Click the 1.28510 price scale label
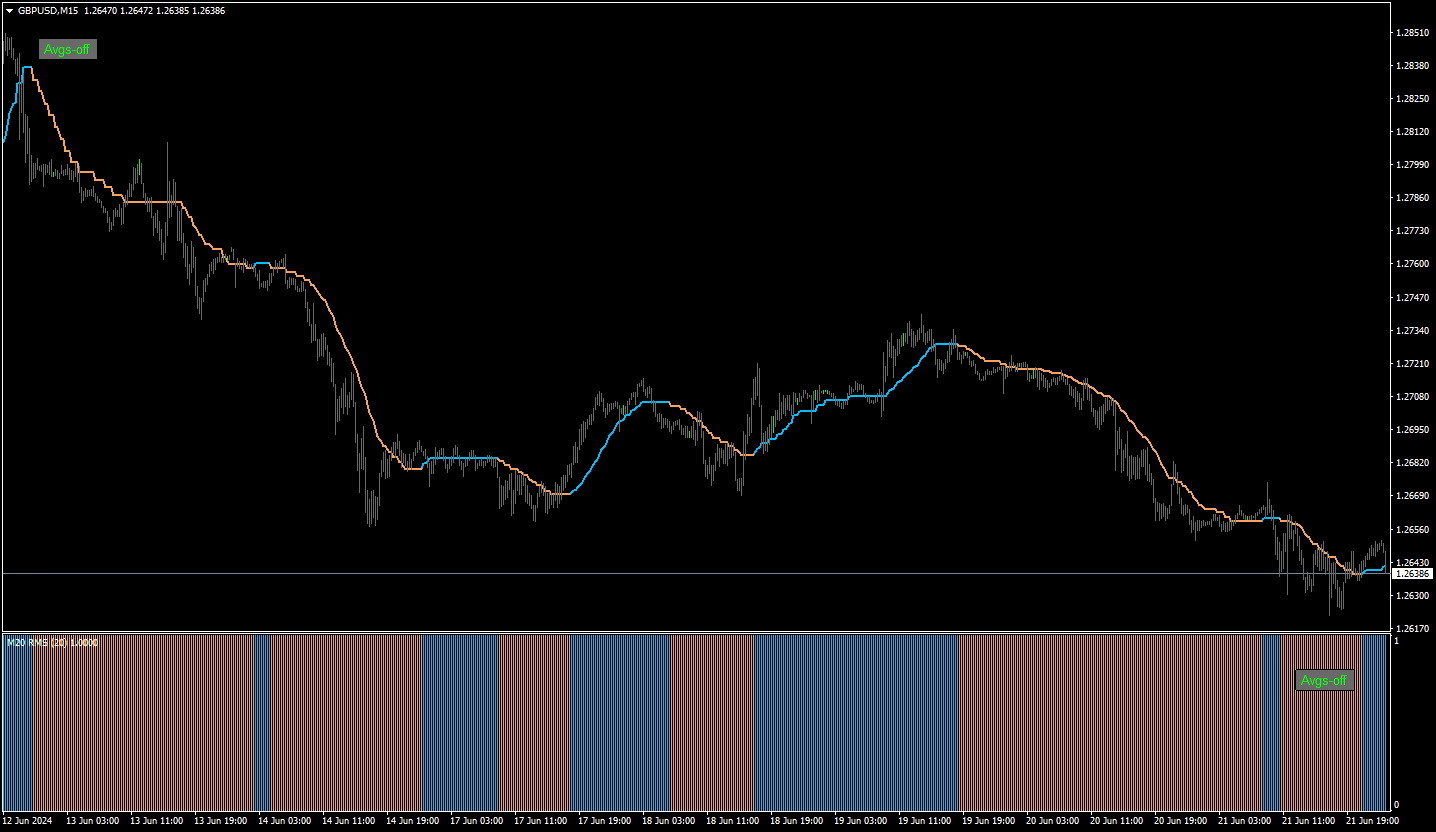Viewport: 1436px width, 832px height. click(x=1411, y=32)
